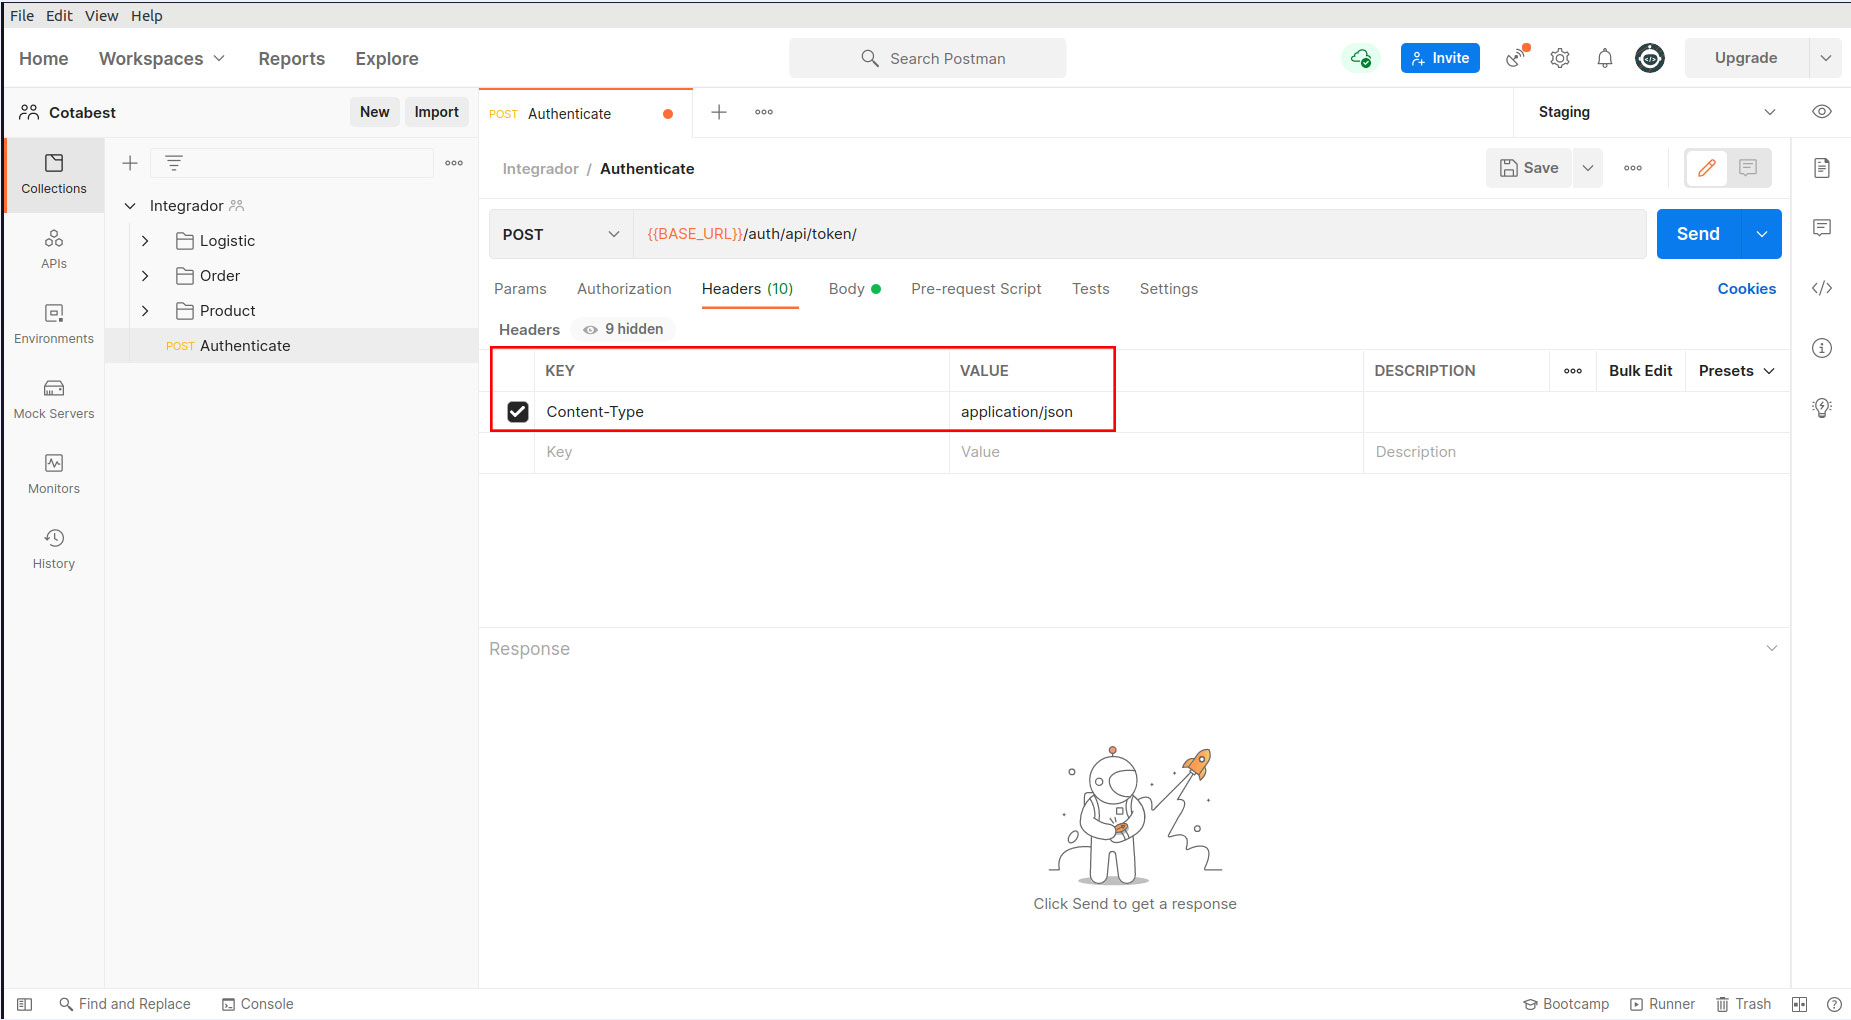Open the Staging environment dropdown

coord(1655,112)
